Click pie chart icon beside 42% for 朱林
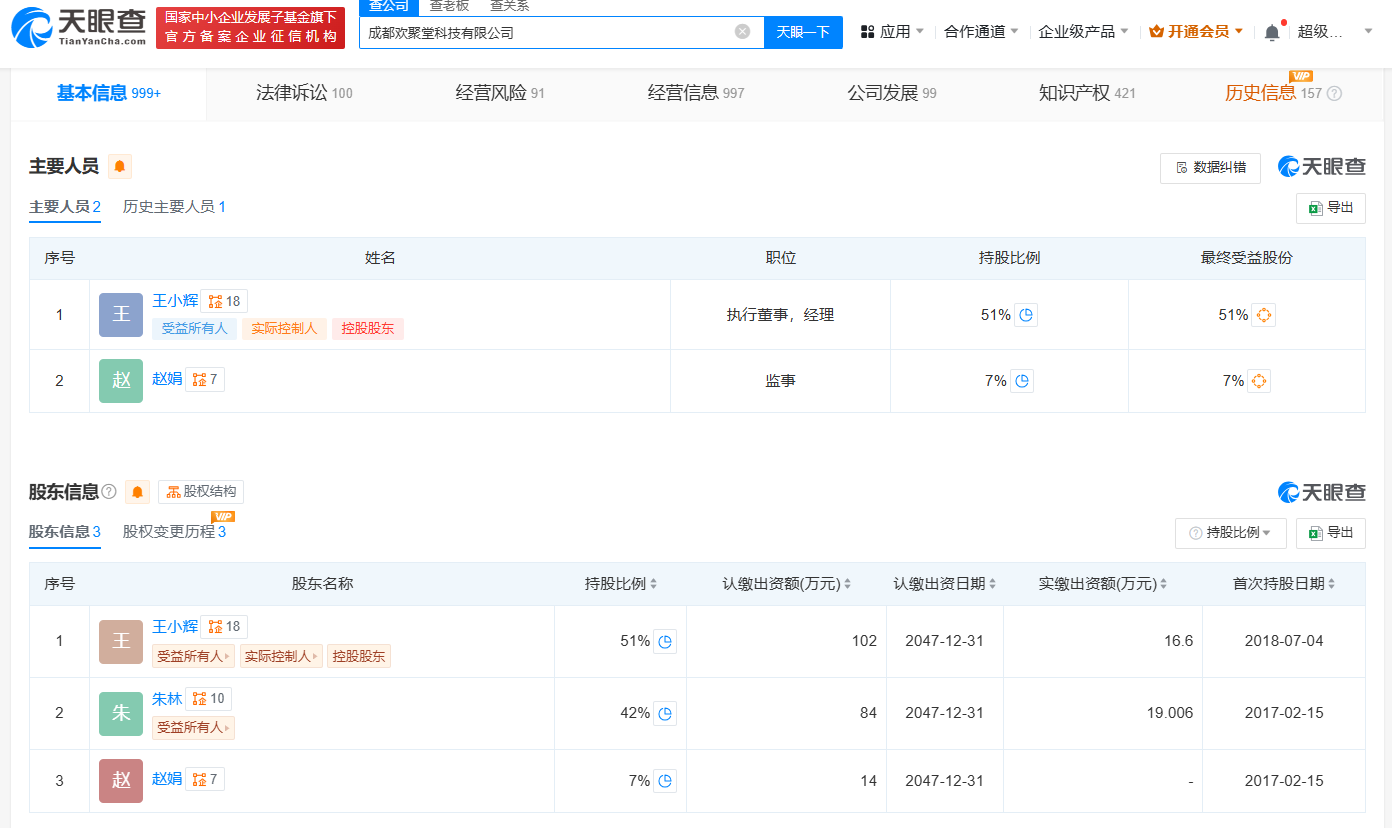 (665, 713)
